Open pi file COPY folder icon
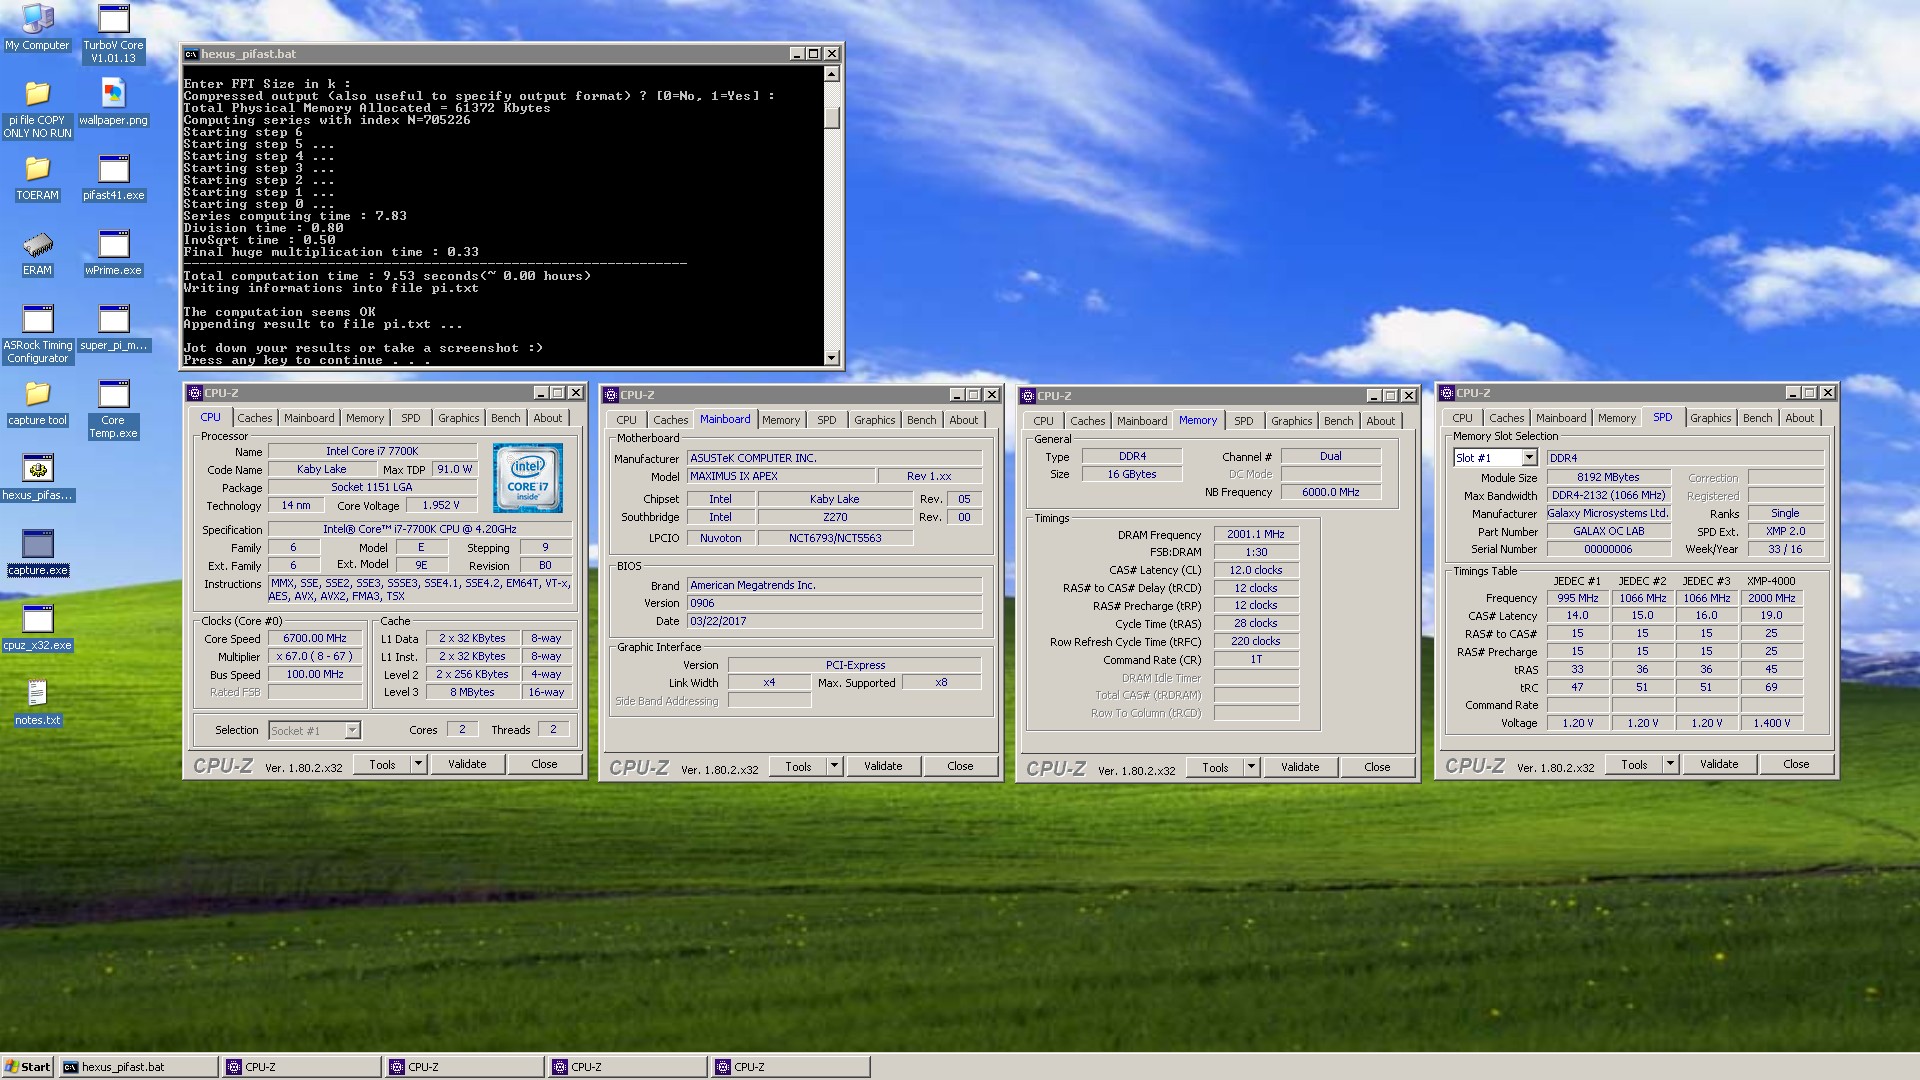Viewport: 1920px width, 1080px height. tap(37, 108)
